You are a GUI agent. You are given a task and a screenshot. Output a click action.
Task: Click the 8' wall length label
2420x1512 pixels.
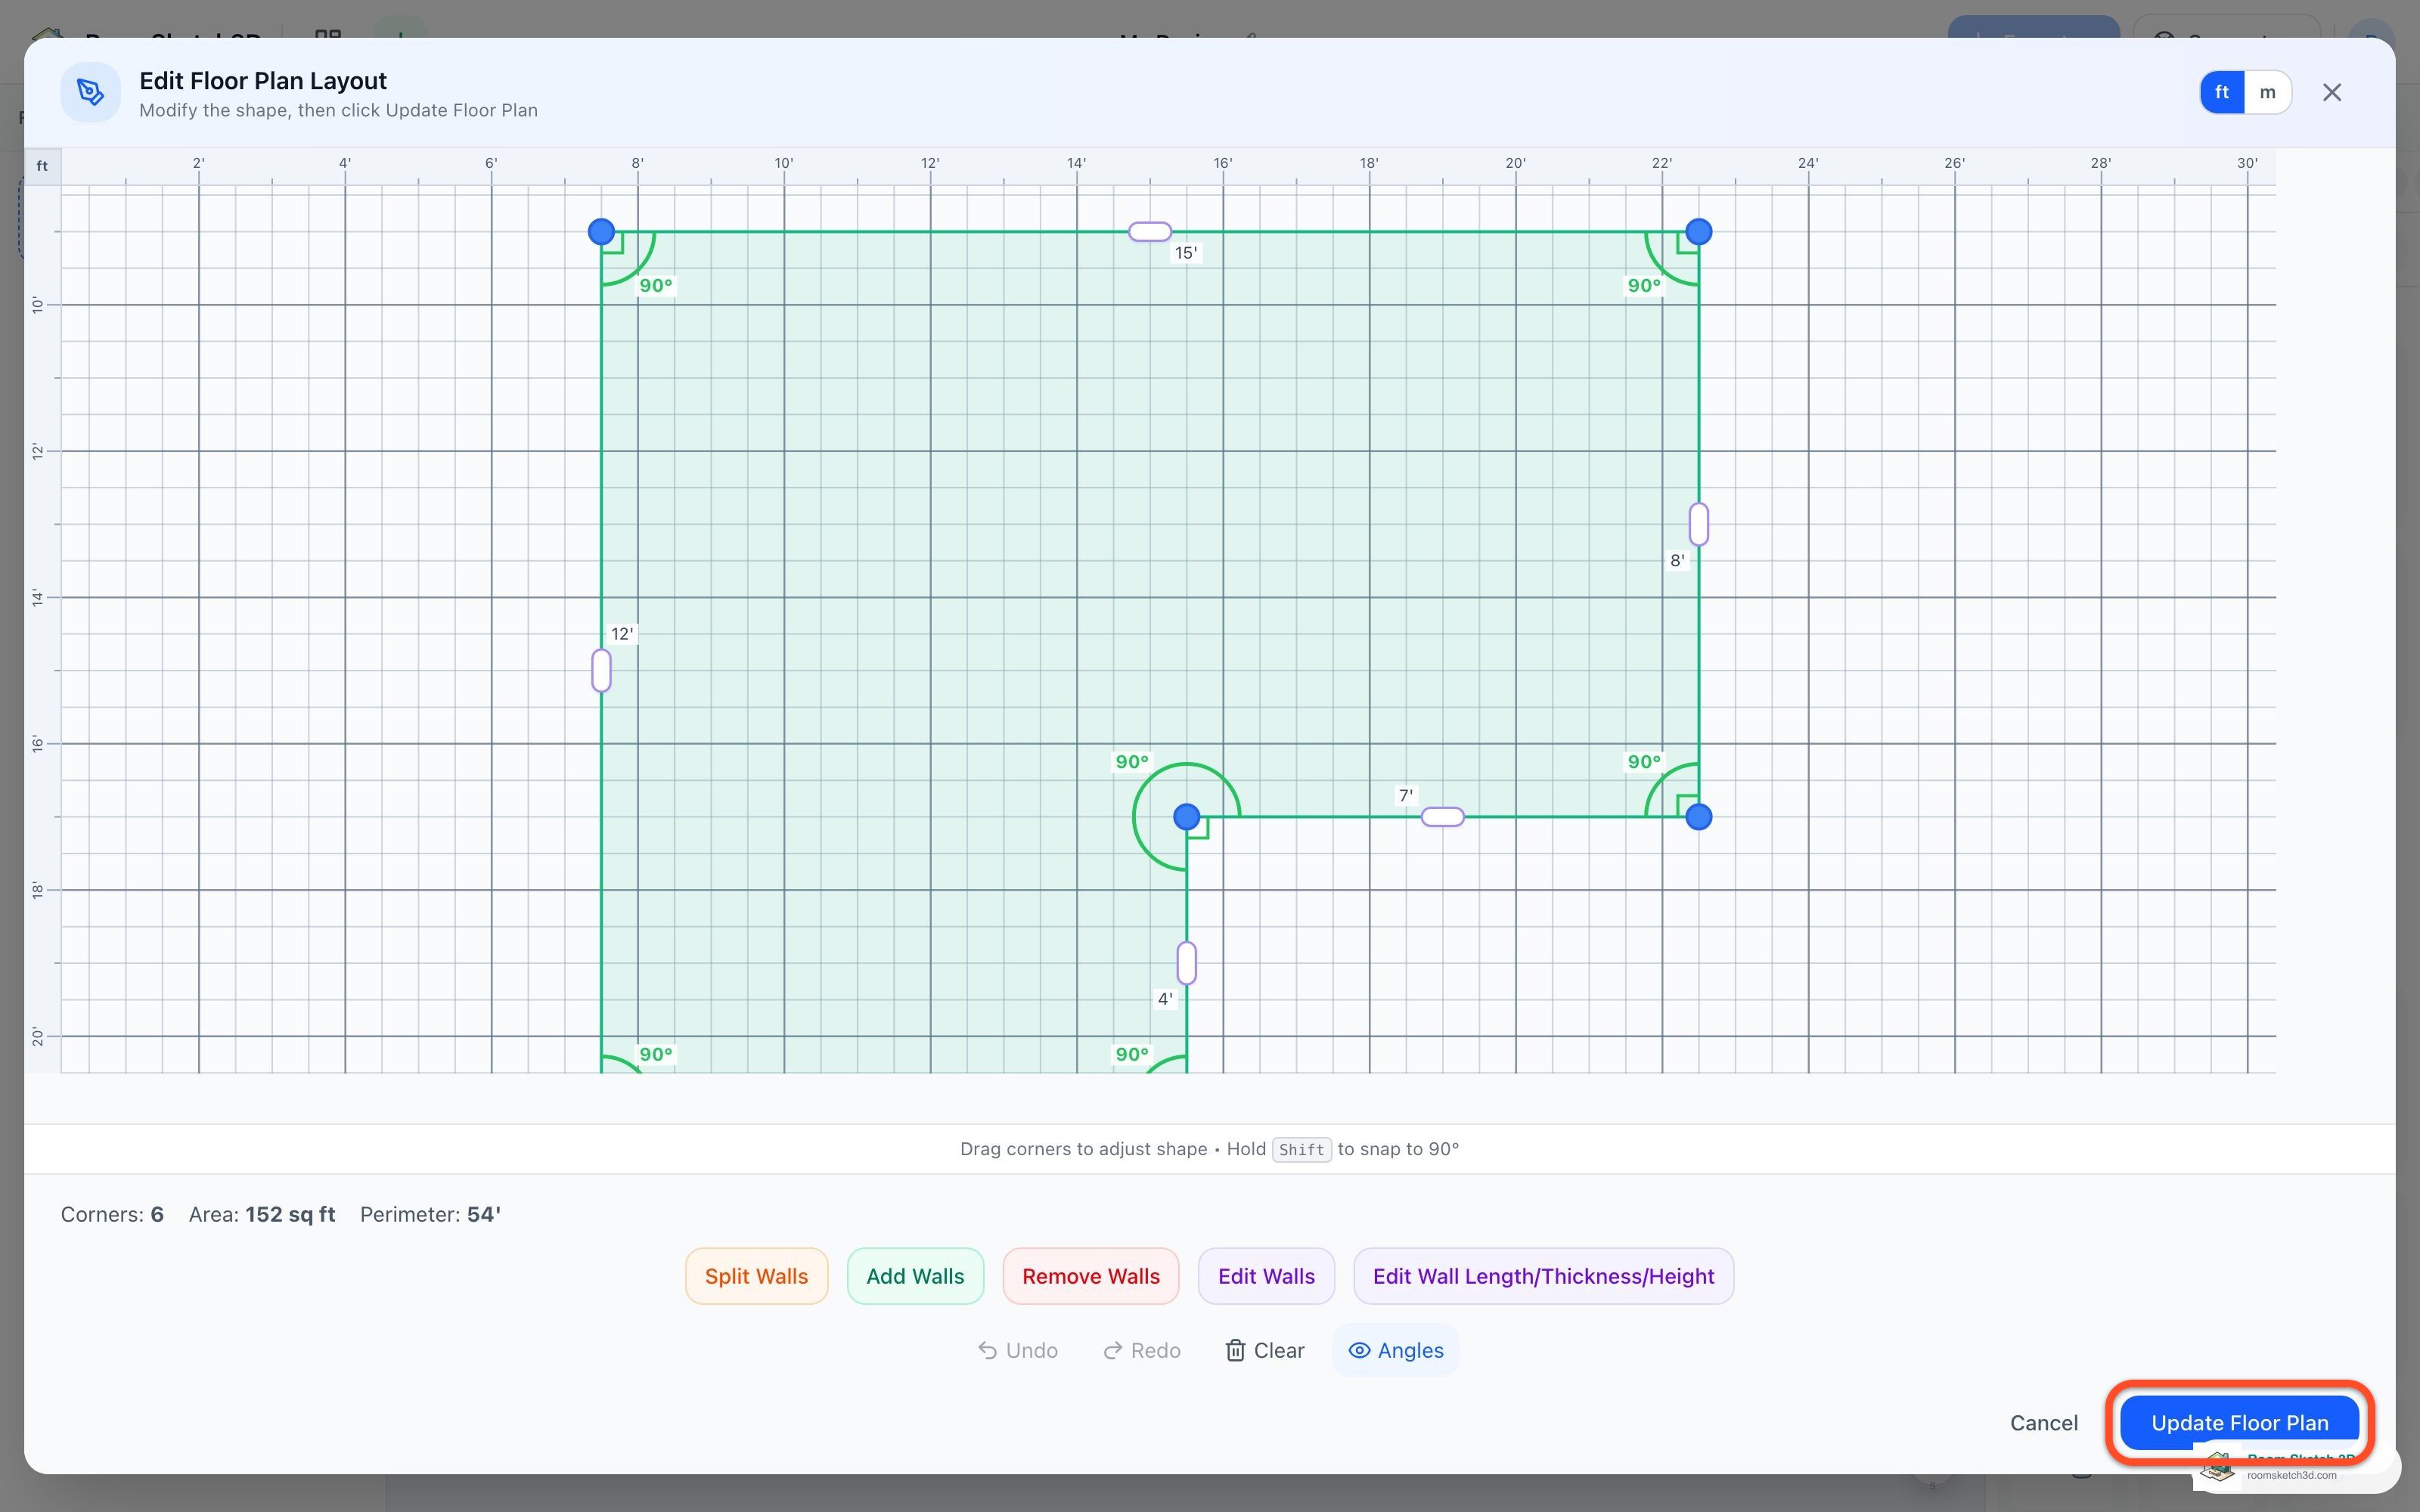click(1677, 561)
